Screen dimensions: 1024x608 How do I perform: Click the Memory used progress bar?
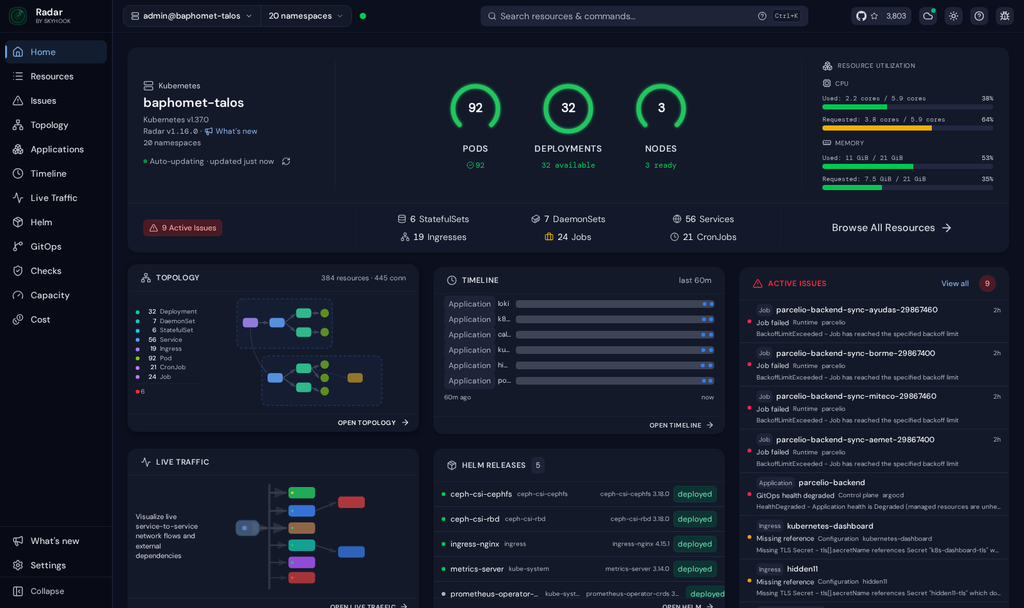(x=908, y=167)
